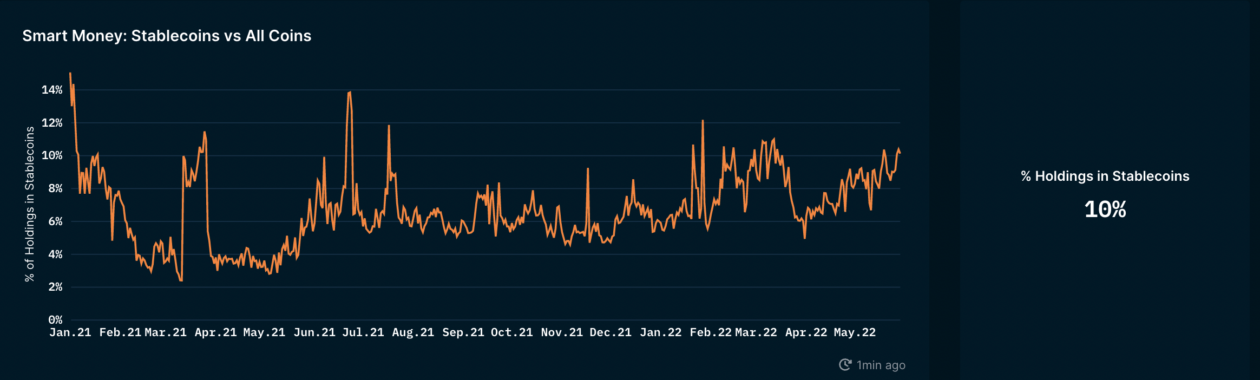Click the chart title Smart Money: Stablecoins vs All Coins
Viewport: 1260px width, 380px height.
coord(167,35)
